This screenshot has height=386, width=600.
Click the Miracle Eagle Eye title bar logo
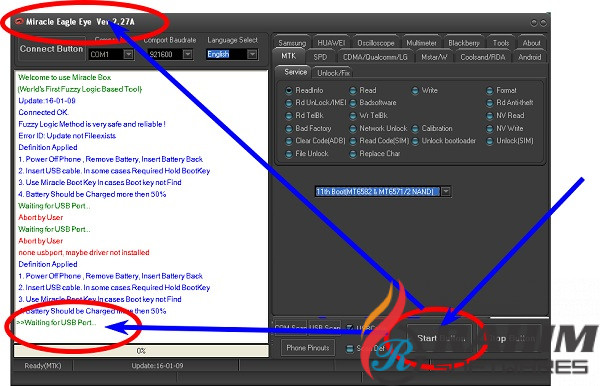[19, 22]
